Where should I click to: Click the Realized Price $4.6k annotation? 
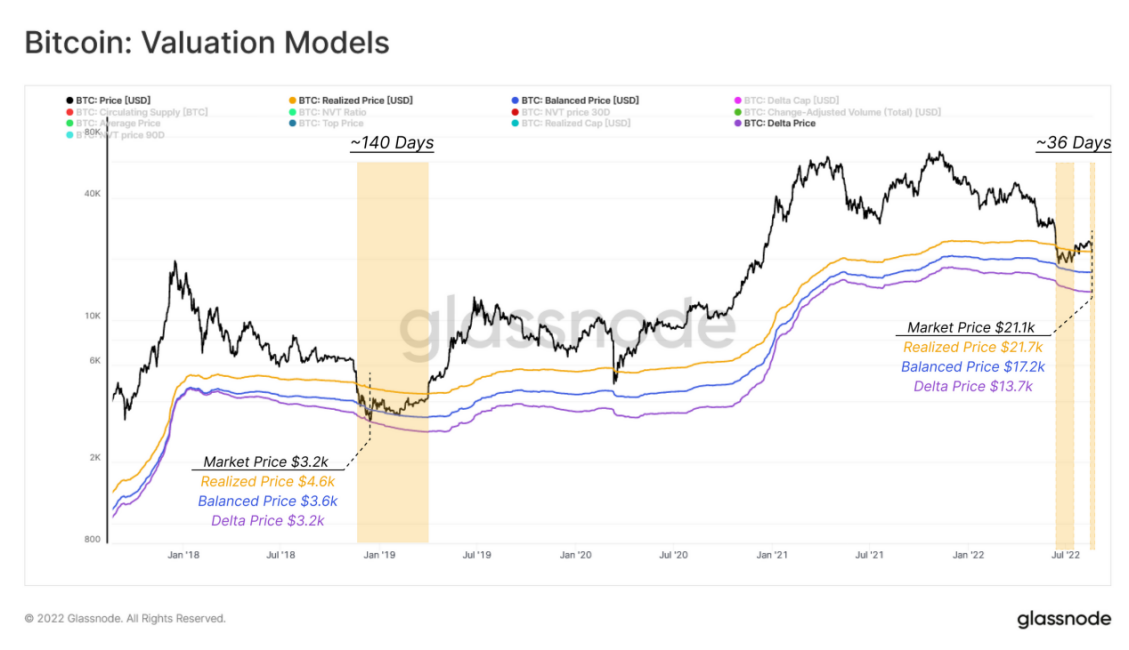pyautogui.click(x=268, y=482)
